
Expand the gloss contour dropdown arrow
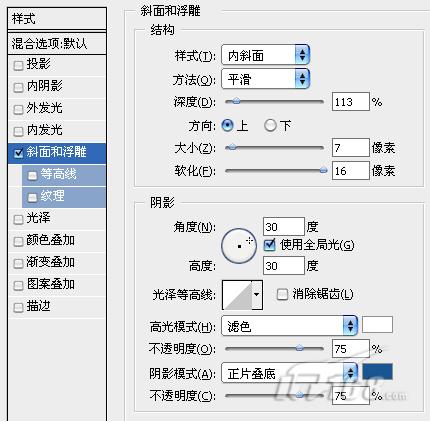[x=257, y=295]
